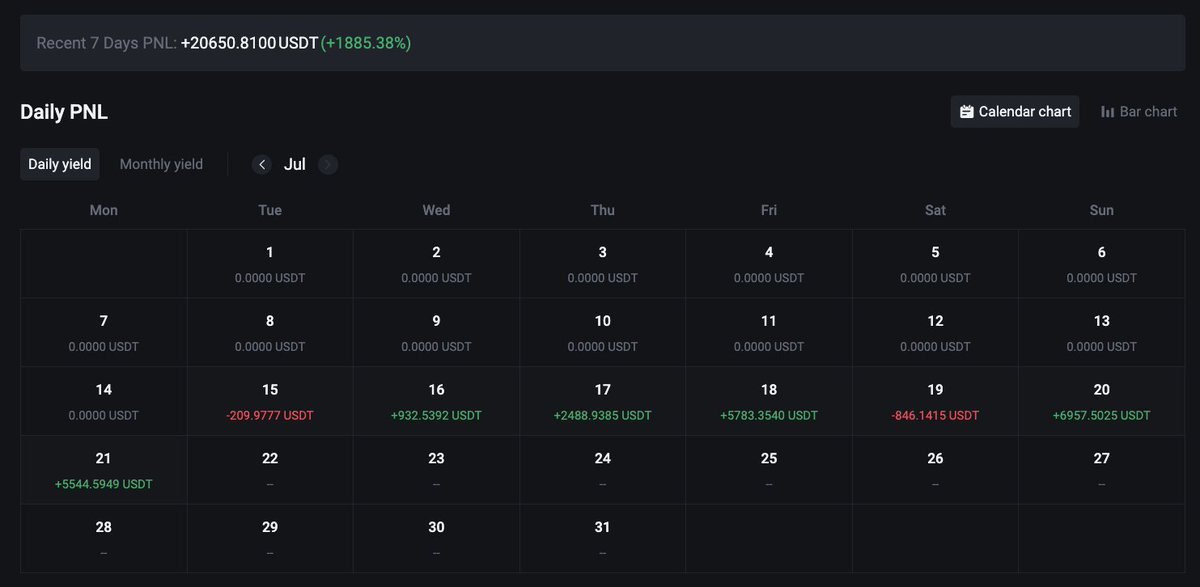The width and height of the screenshot is (1200, 587).
Task: Switch to Calendar chart view
Action: coord(1015,112)
